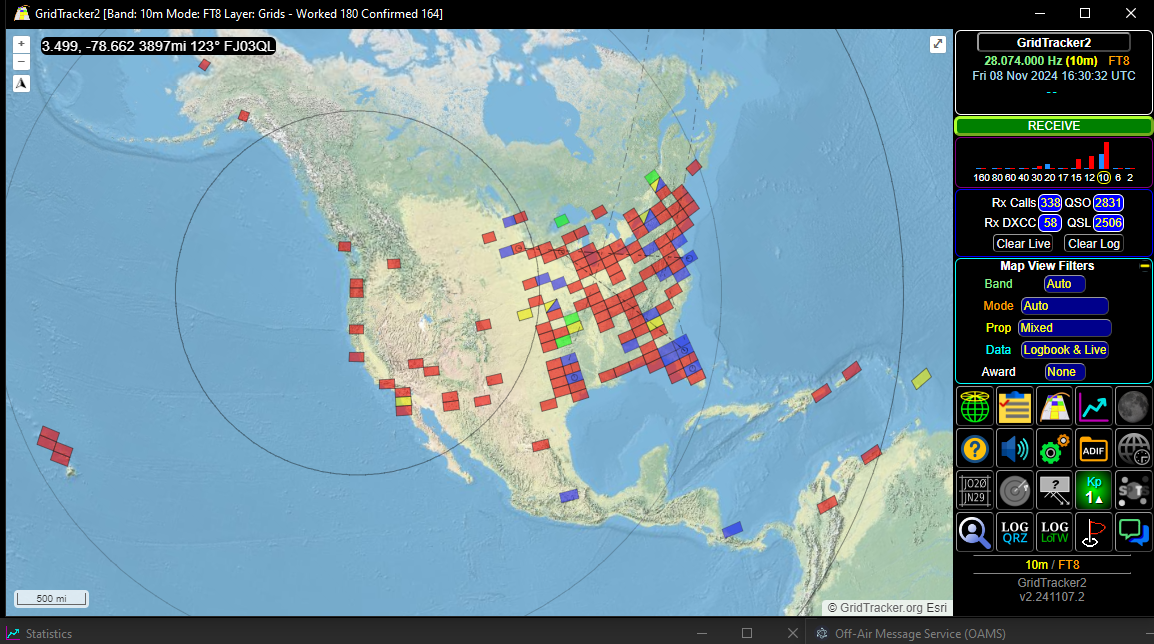This screenshot has height=644, width=1154.
Task: Open the Log QRZ button
Action: click(1015, 532)
